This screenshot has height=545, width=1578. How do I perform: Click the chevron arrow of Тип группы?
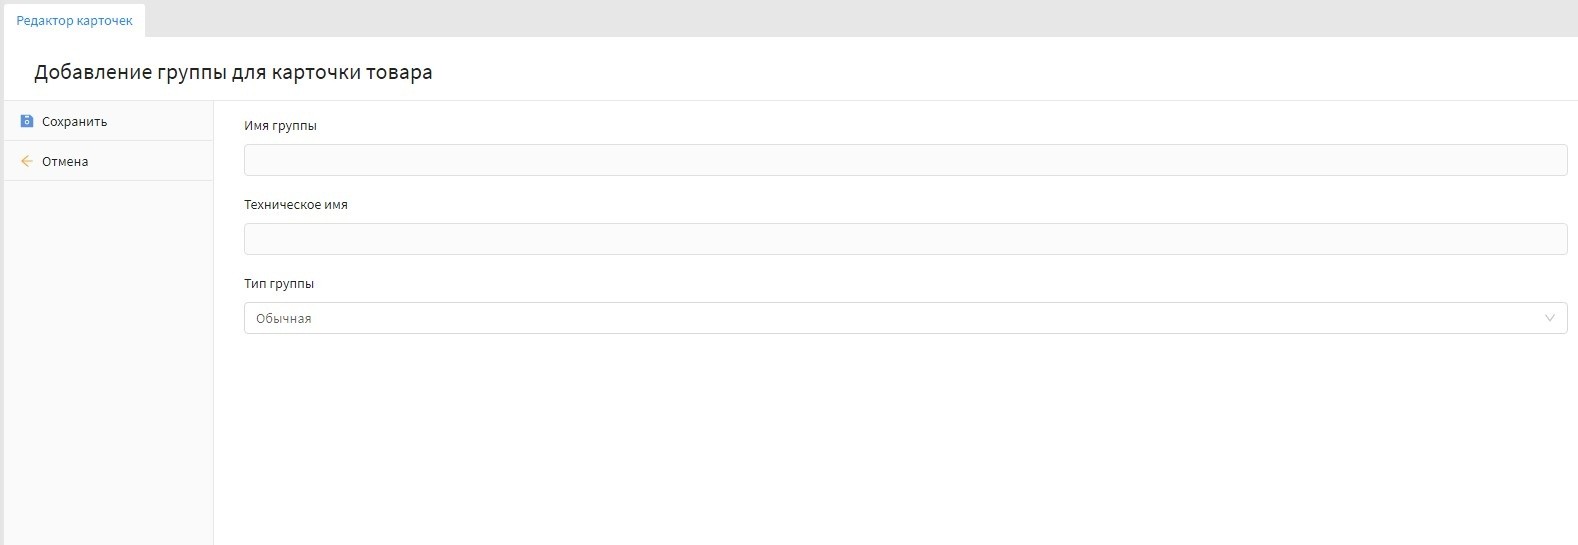coord(1549,318)
